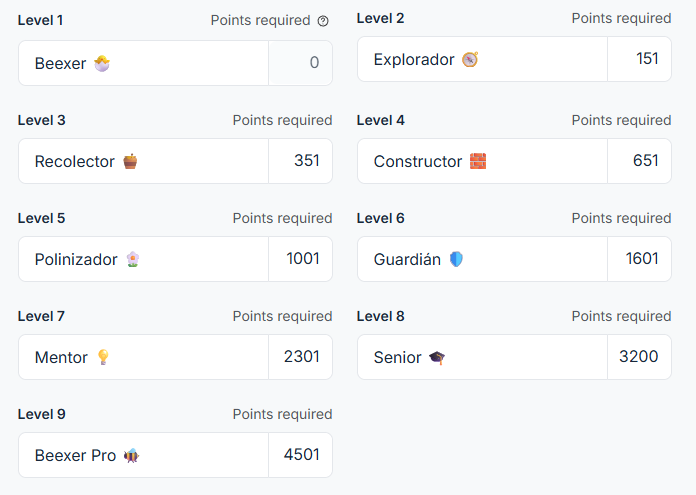Click the shield emoji next to Guardián
Screen dimensions: 696x495
[457, 259]
